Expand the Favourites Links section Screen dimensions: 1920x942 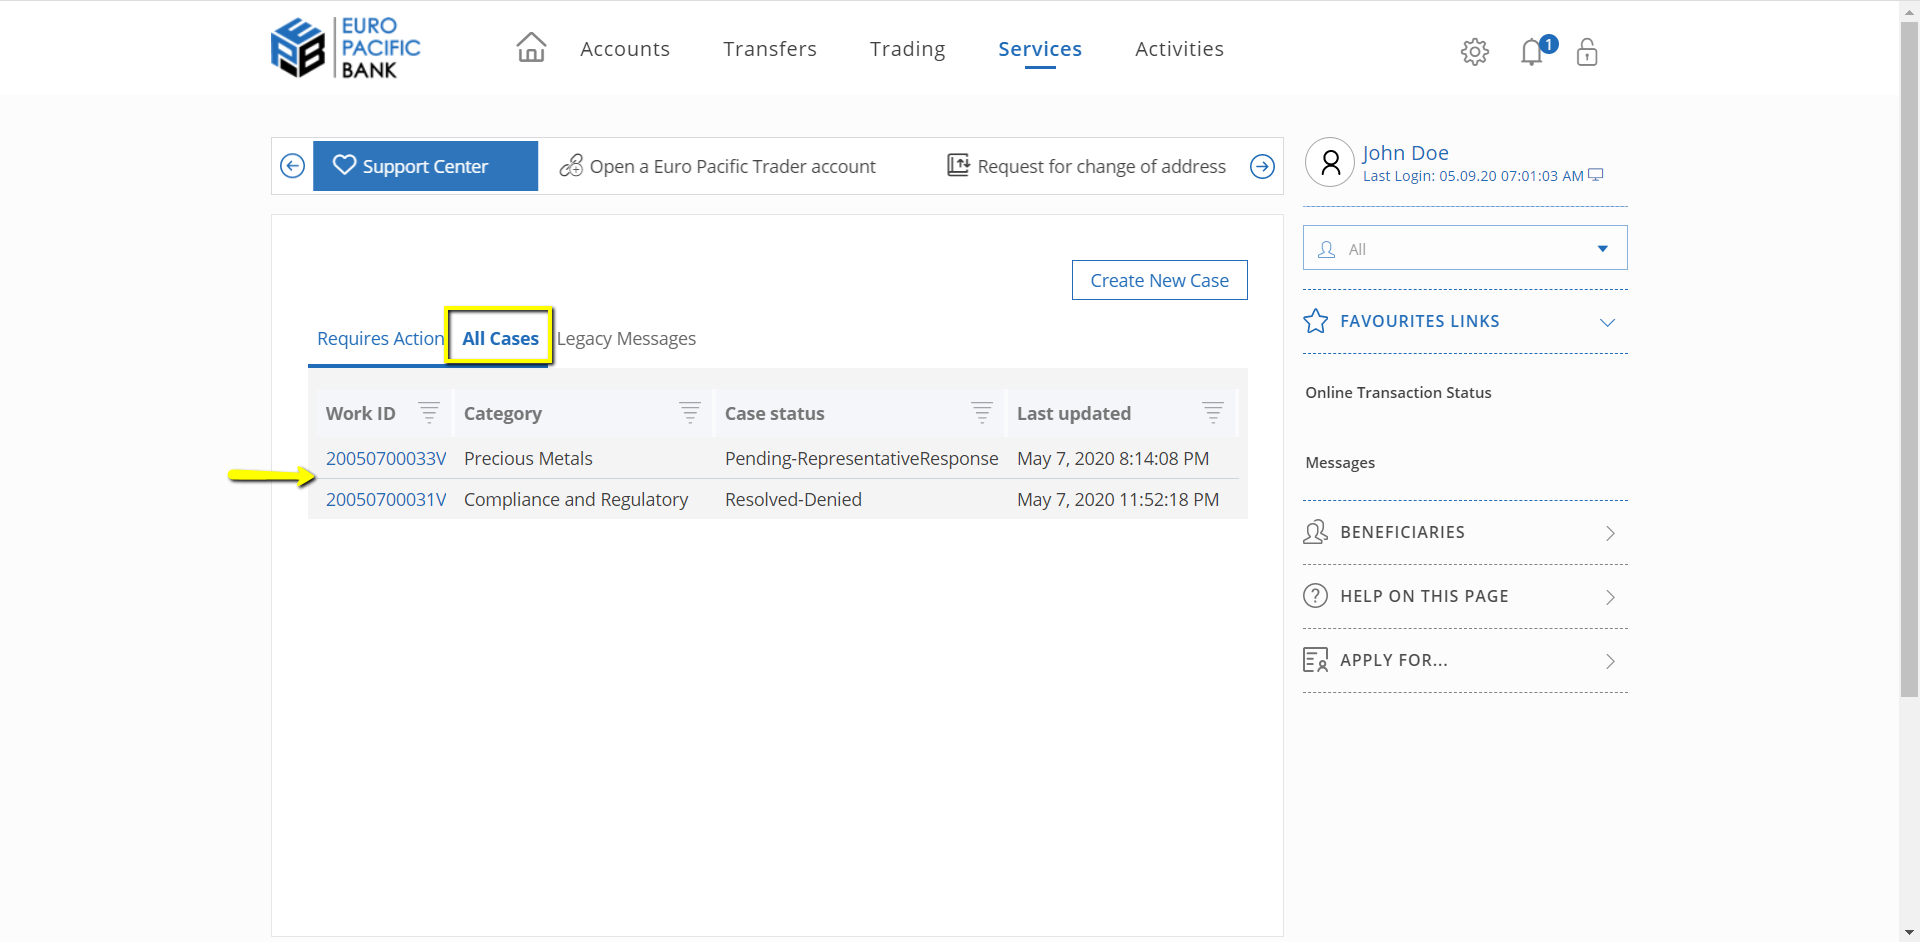pos(1607,322)
